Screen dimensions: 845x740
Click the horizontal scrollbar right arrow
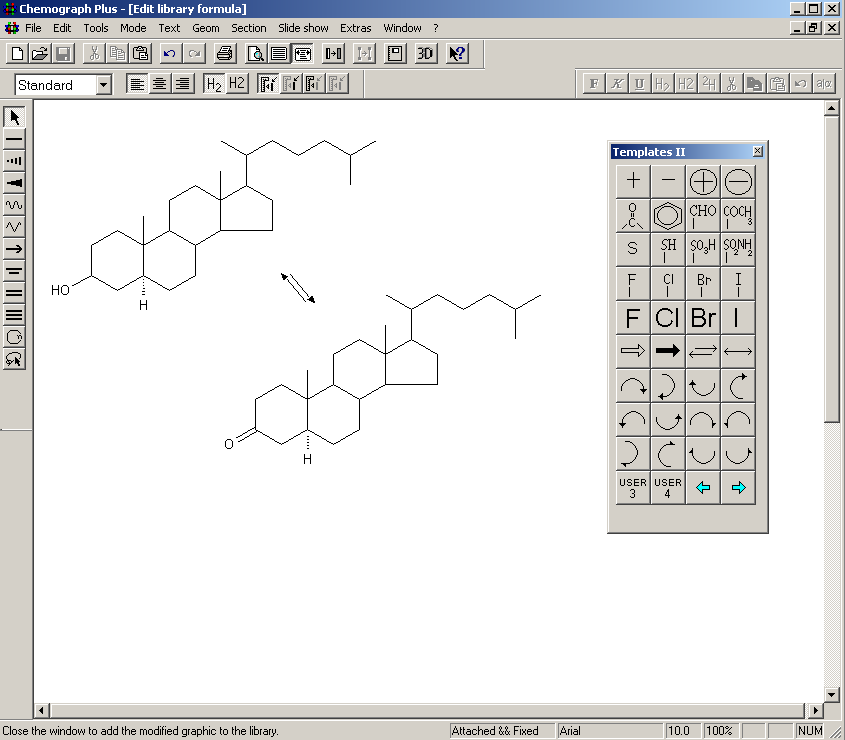pyautogui.click(x=816, y=710)
